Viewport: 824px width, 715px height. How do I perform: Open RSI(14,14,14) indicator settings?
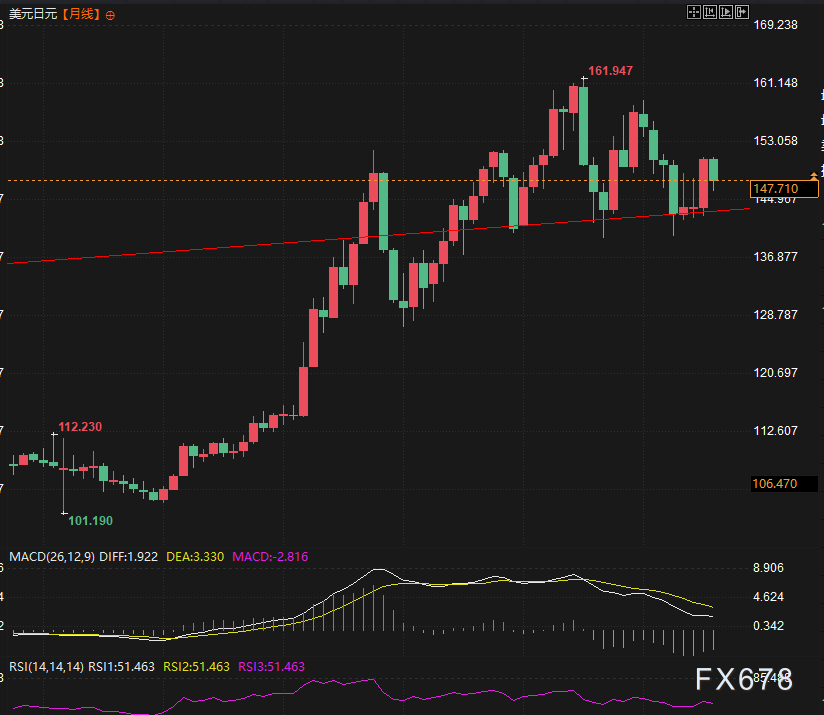pyautogui.click(x=46, y=667)
